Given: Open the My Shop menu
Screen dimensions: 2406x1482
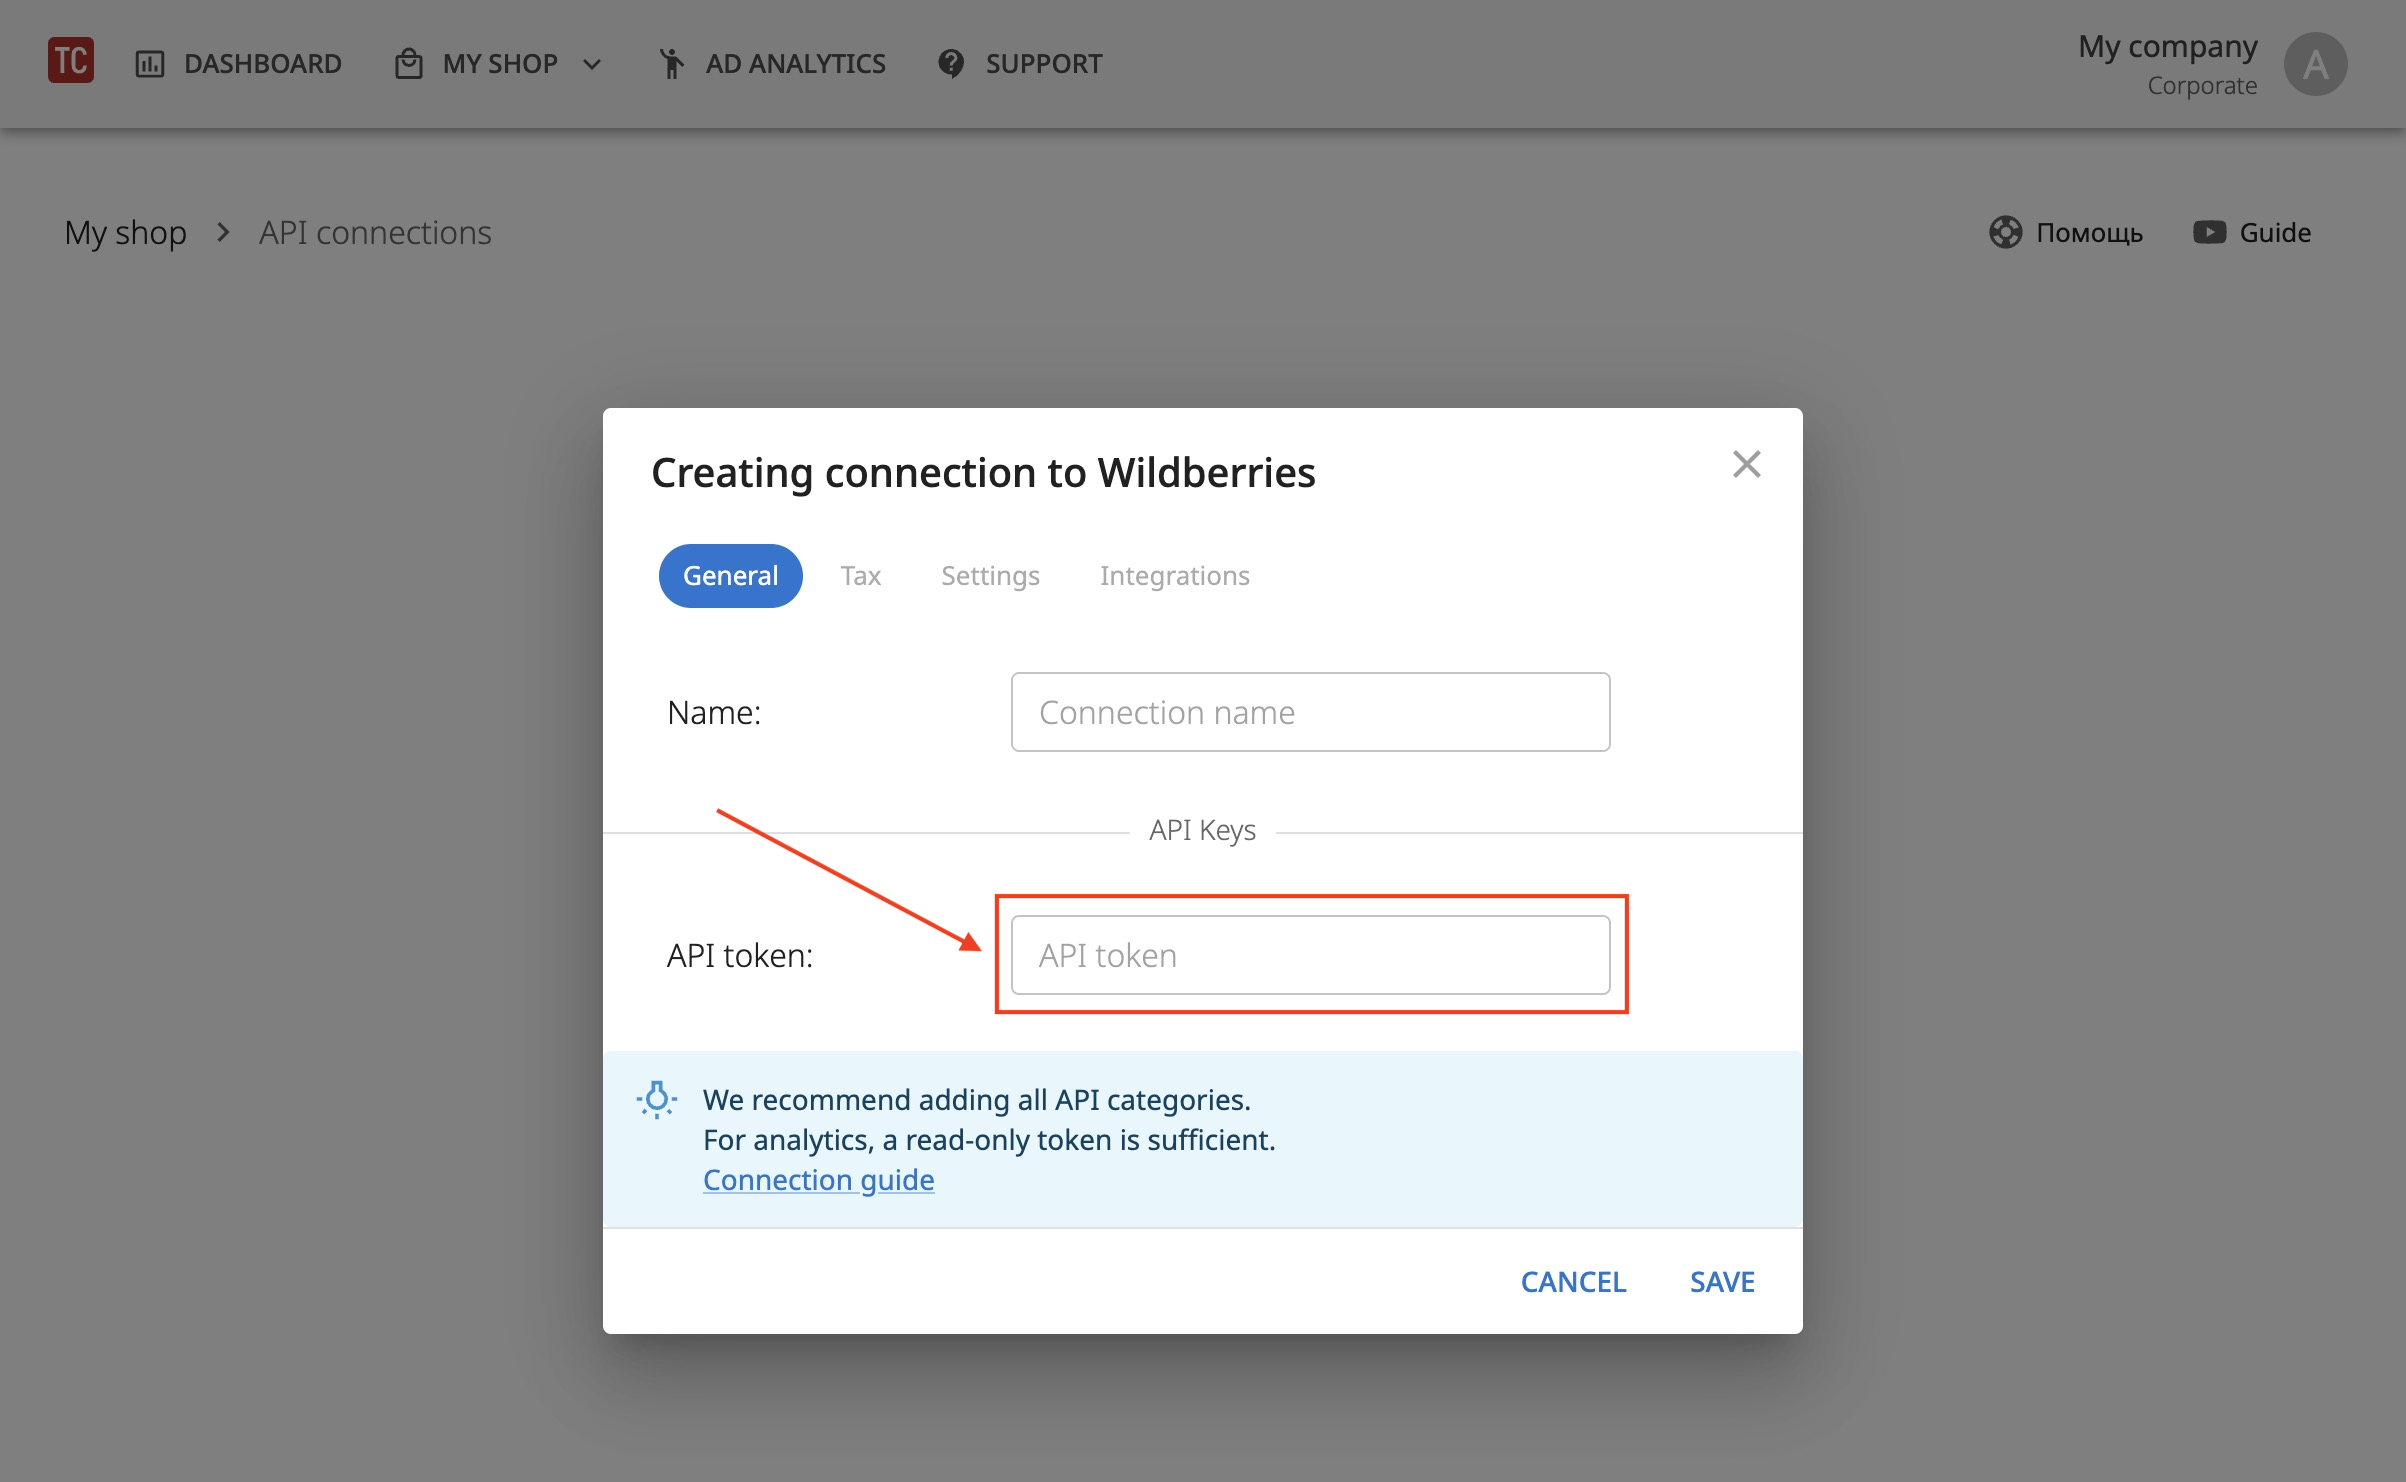Looking at the screenshot, I should pos(499,63).
